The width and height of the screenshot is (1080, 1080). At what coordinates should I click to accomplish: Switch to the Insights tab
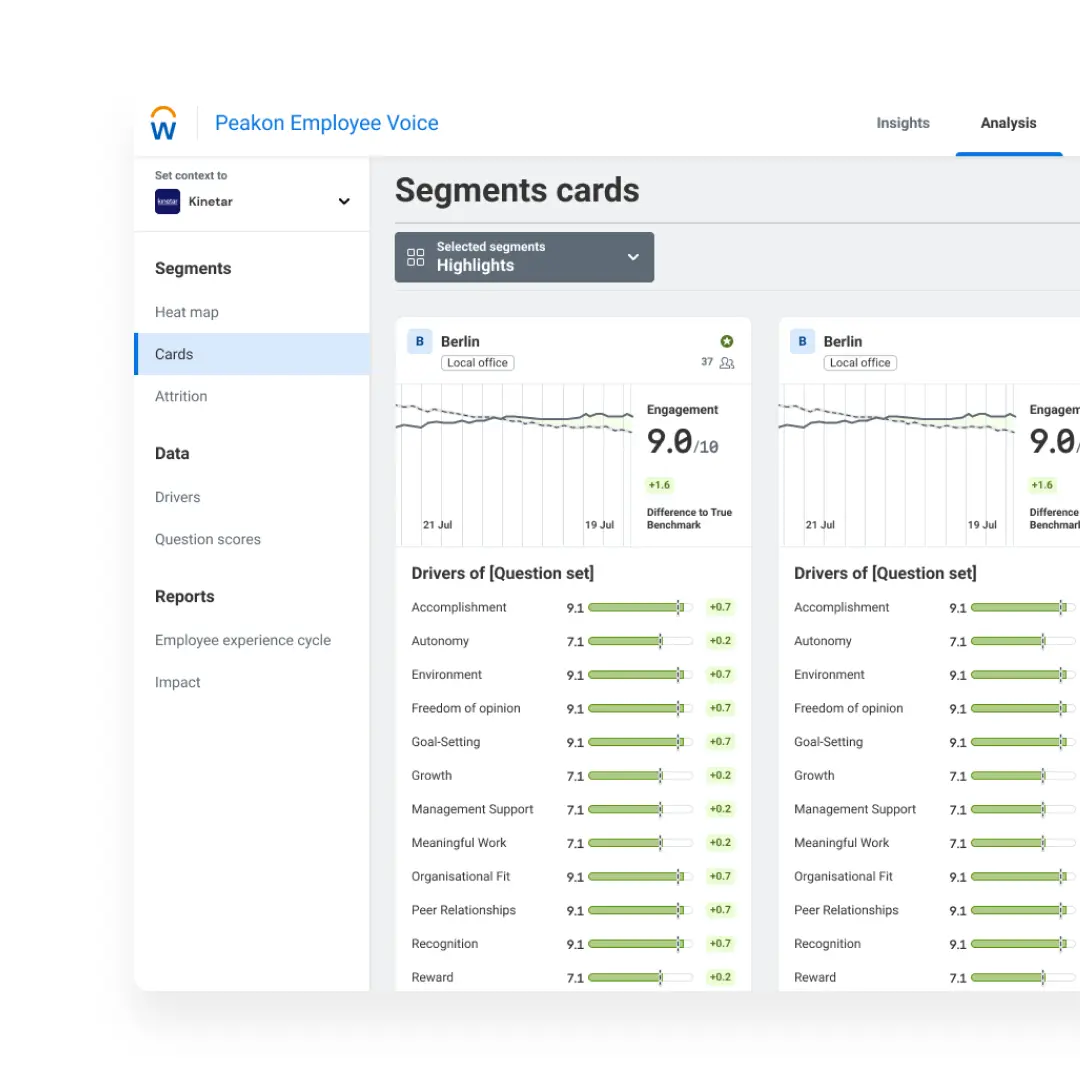[902, 123]
